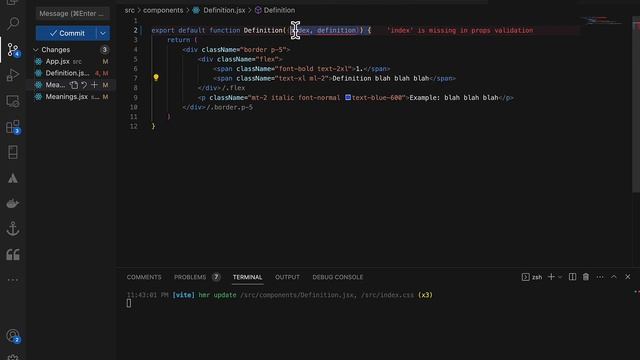Switch to the TERMINAL tab
The width and height of the screenshot is (640, 360).
(x=247, y=277)
